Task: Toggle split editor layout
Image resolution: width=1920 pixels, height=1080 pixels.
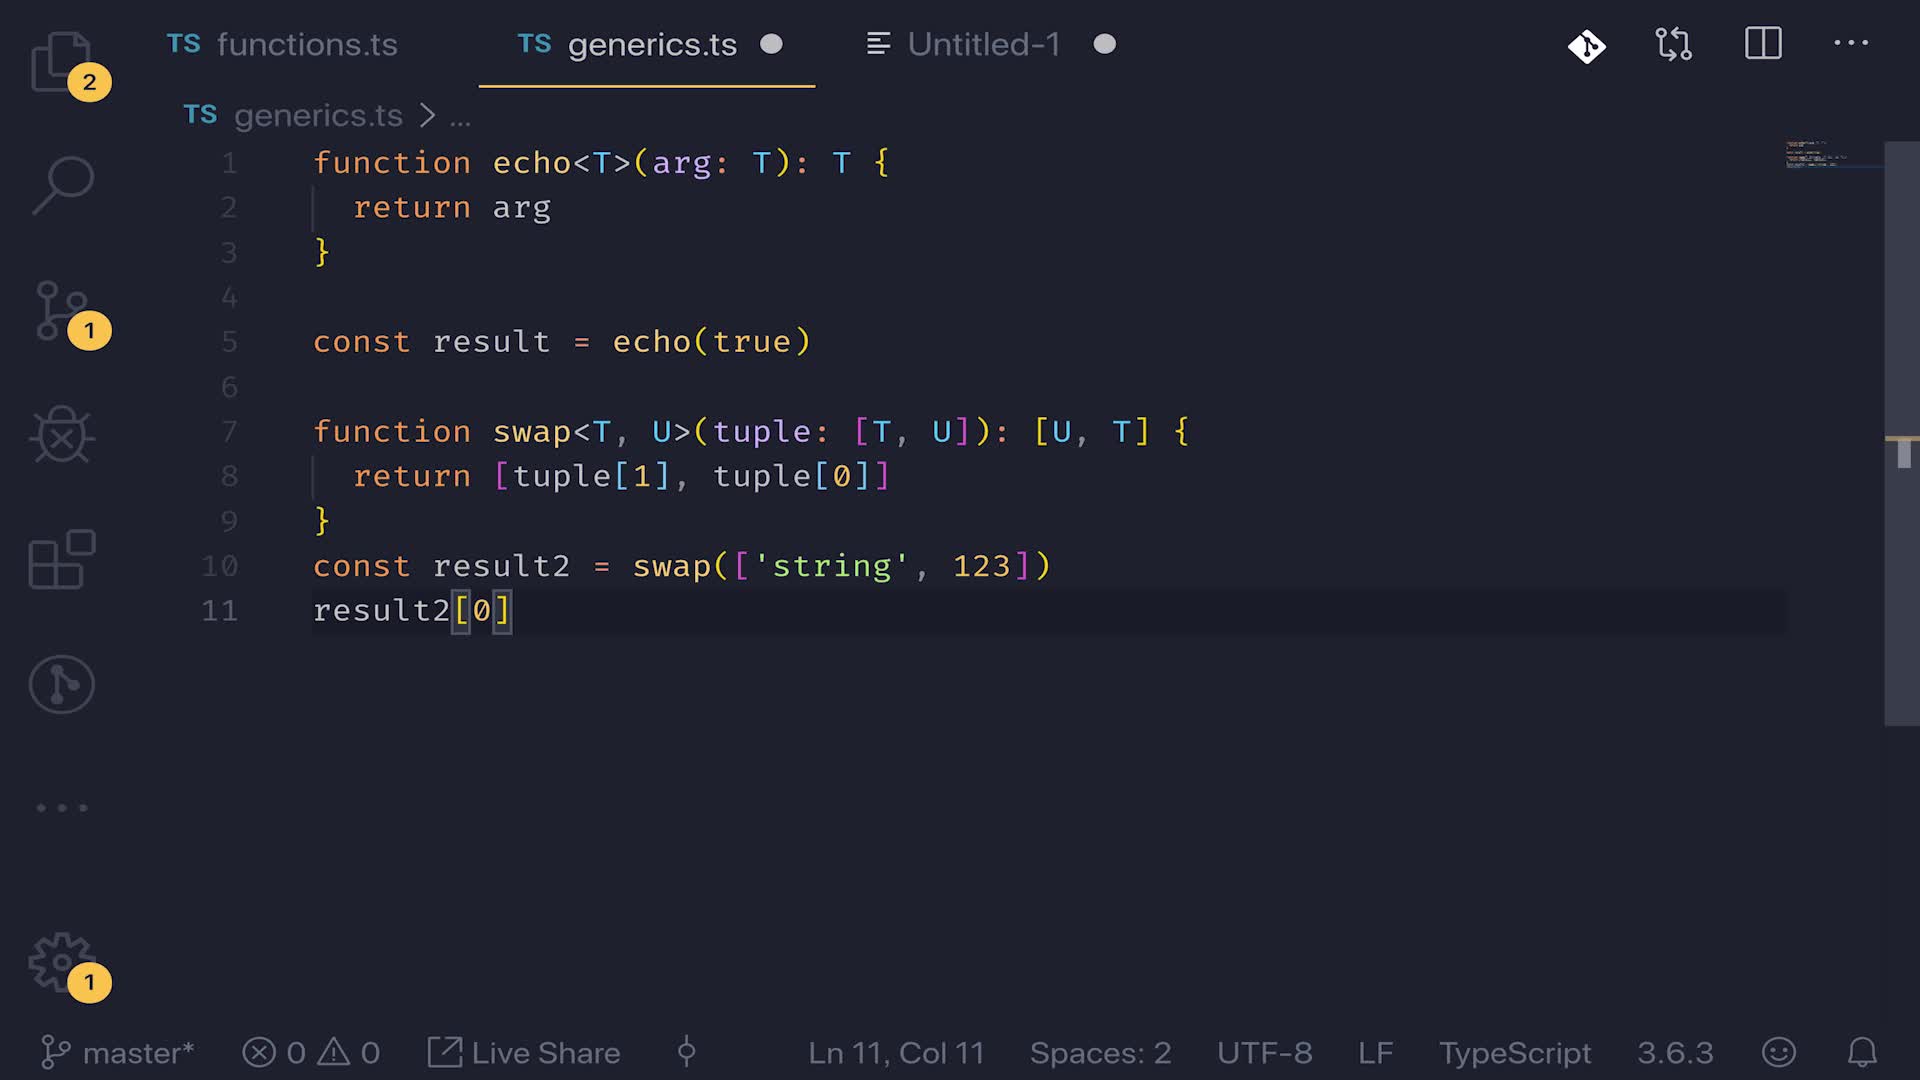Action: (x=1763, y=44)
